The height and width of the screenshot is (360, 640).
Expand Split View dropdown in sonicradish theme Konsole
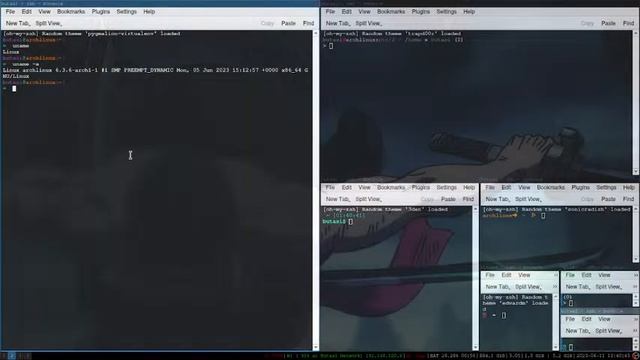coord(528,199)
